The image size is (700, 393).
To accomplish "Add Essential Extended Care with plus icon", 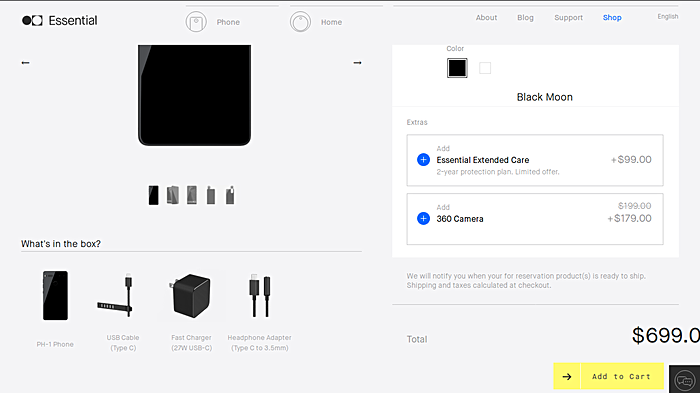I will [x=423, y=159].
